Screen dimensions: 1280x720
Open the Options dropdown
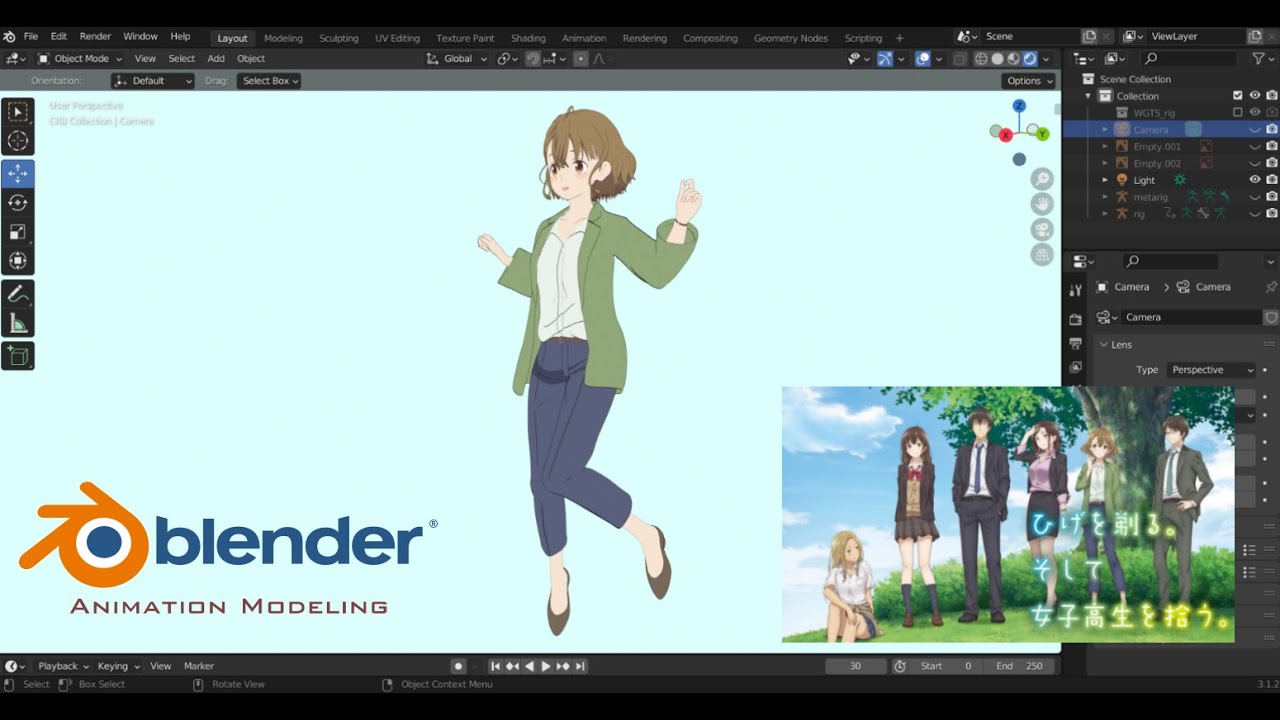tap(1029, 81)
